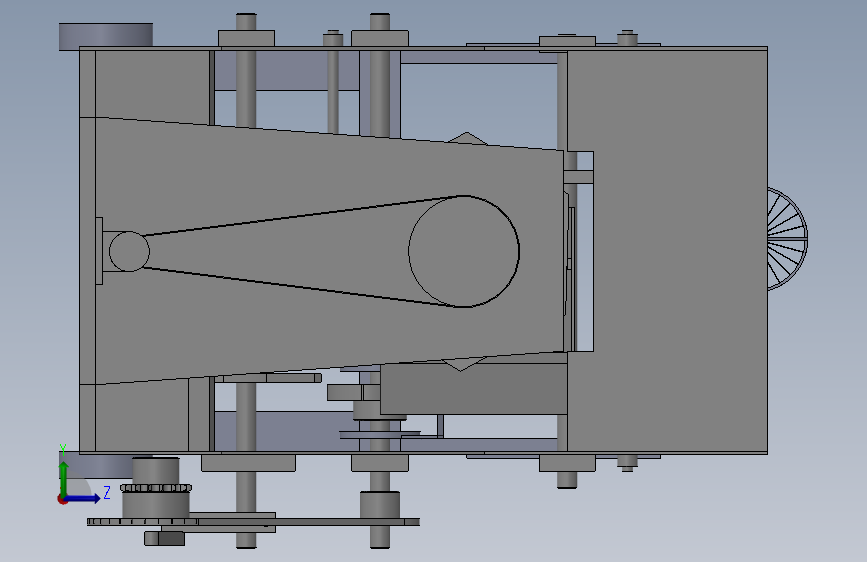Select the large circular pulley face in the model
The image size is (867, 562).
(464, 251)
